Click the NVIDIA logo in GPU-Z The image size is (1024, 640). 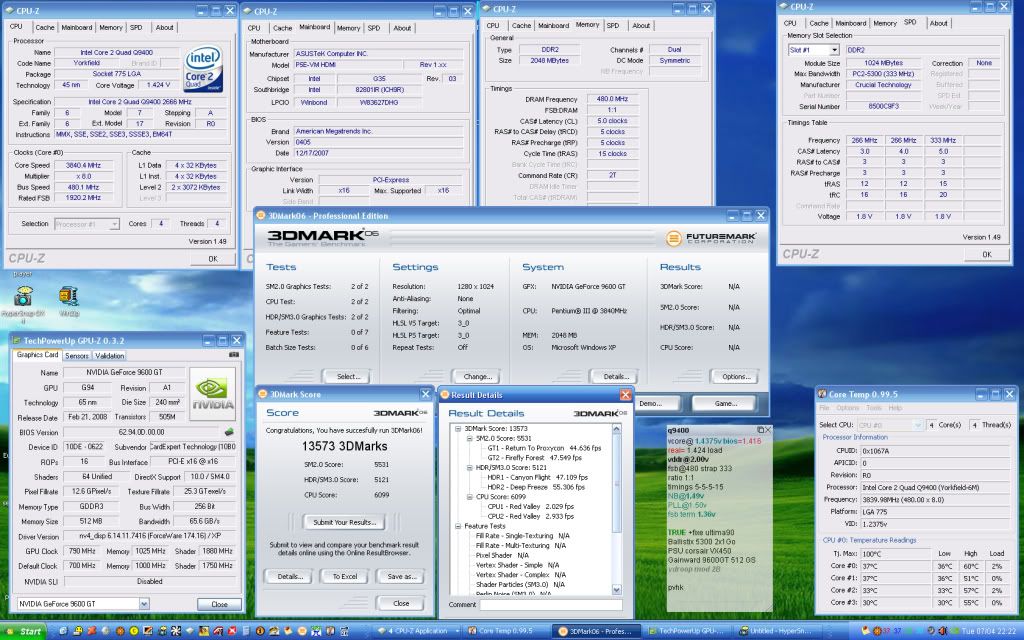pos(212,392)
